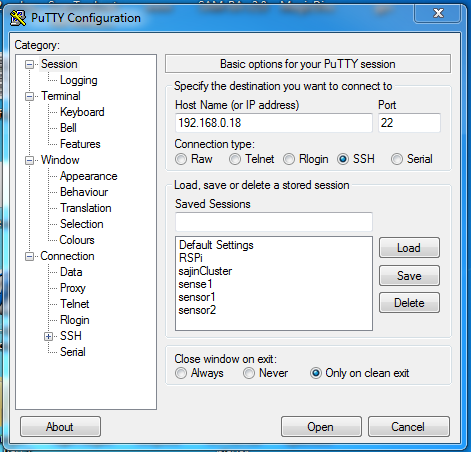Click the About button

coord(60,426)
